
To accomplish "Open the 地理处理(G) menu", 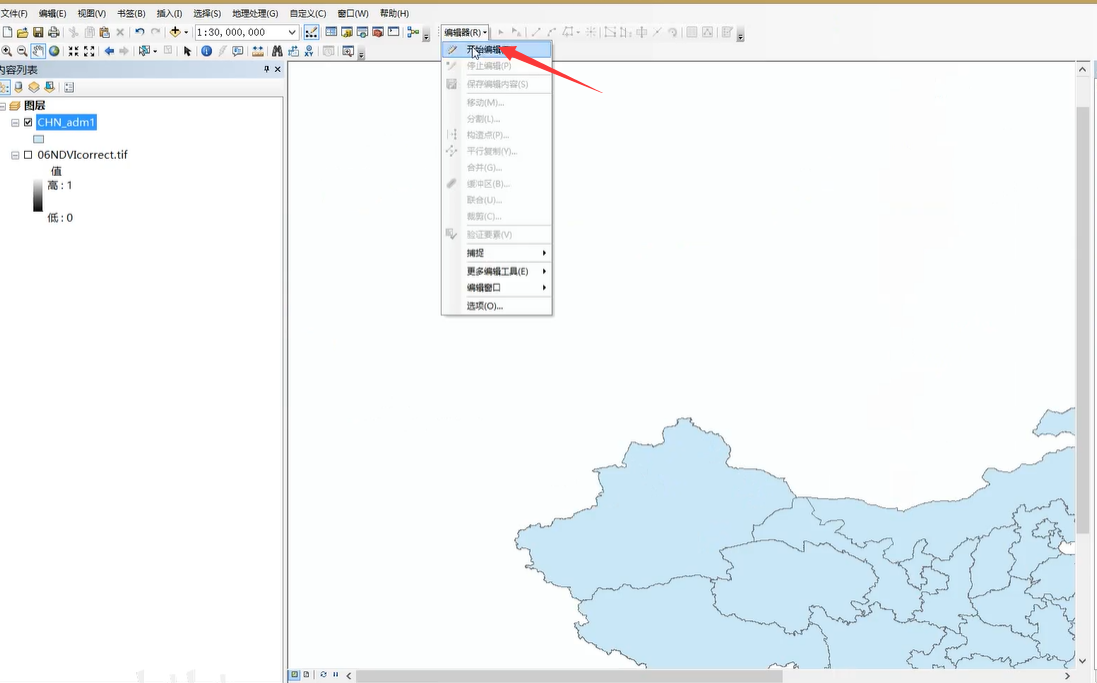I will 255,13.
